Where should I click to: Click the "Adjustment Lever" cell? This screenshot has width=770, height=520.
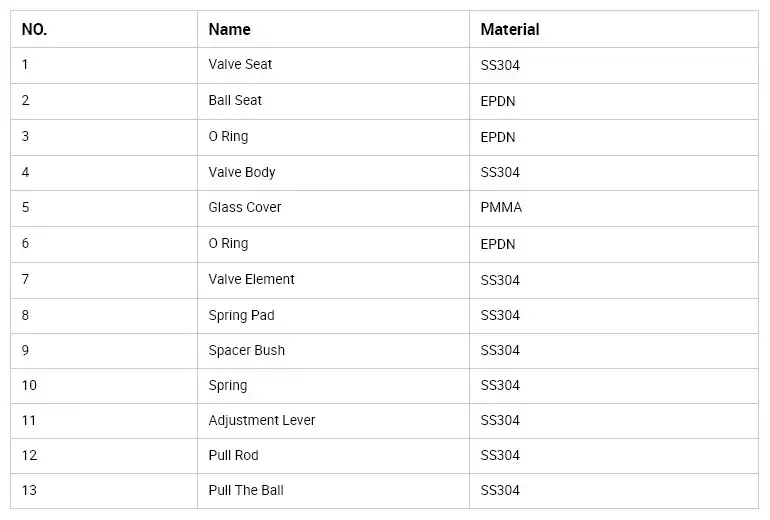point(262,421)
